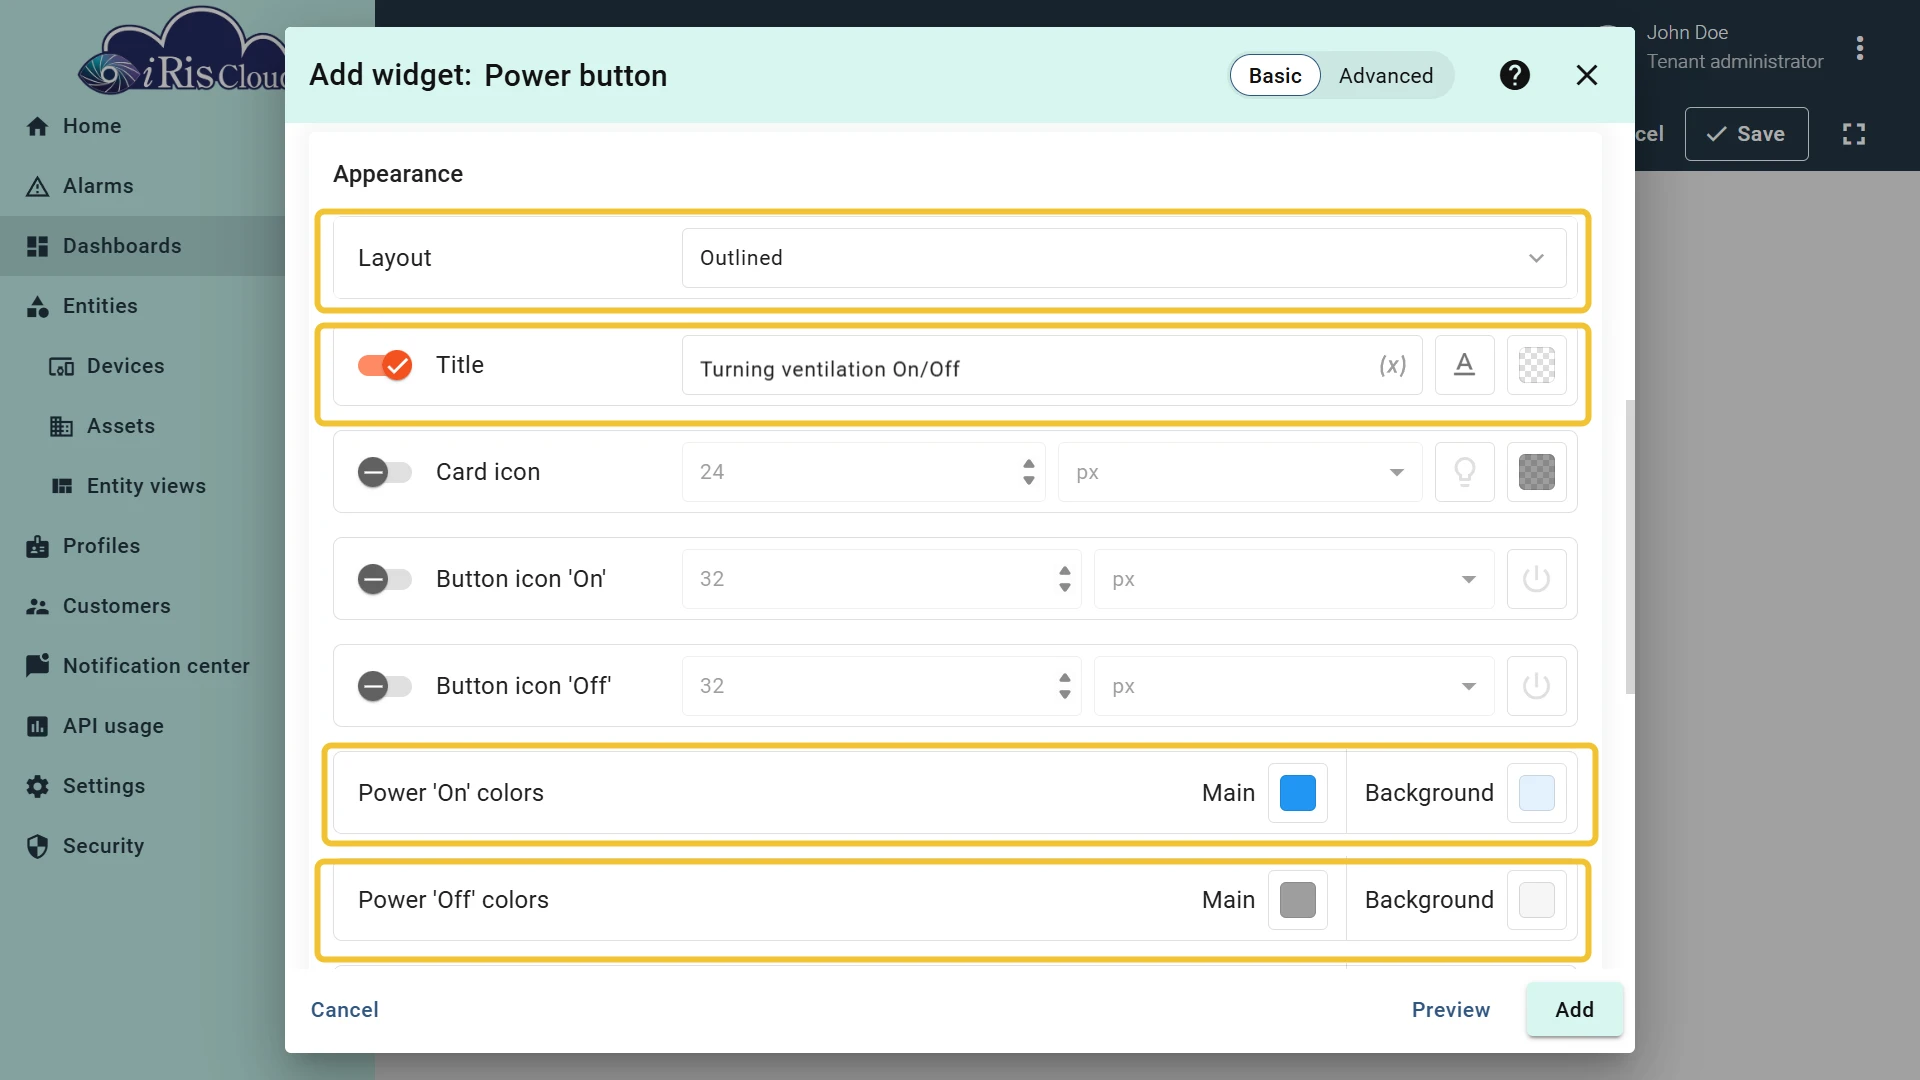The image size is (1920, 1080).
Task: Open Card icon color swatch
Action: pos(1536,472)
